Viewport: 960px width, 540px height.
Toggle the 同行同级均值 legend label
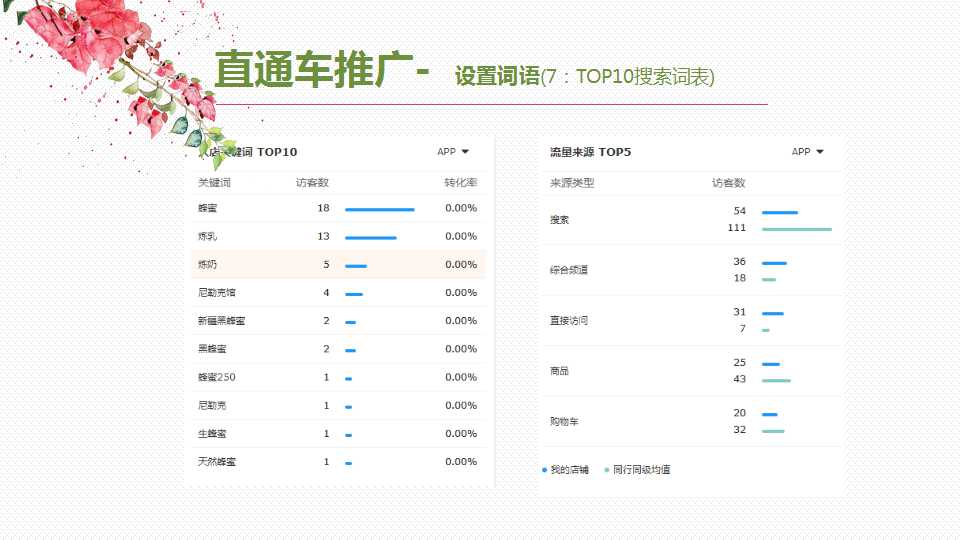(641, 470)
